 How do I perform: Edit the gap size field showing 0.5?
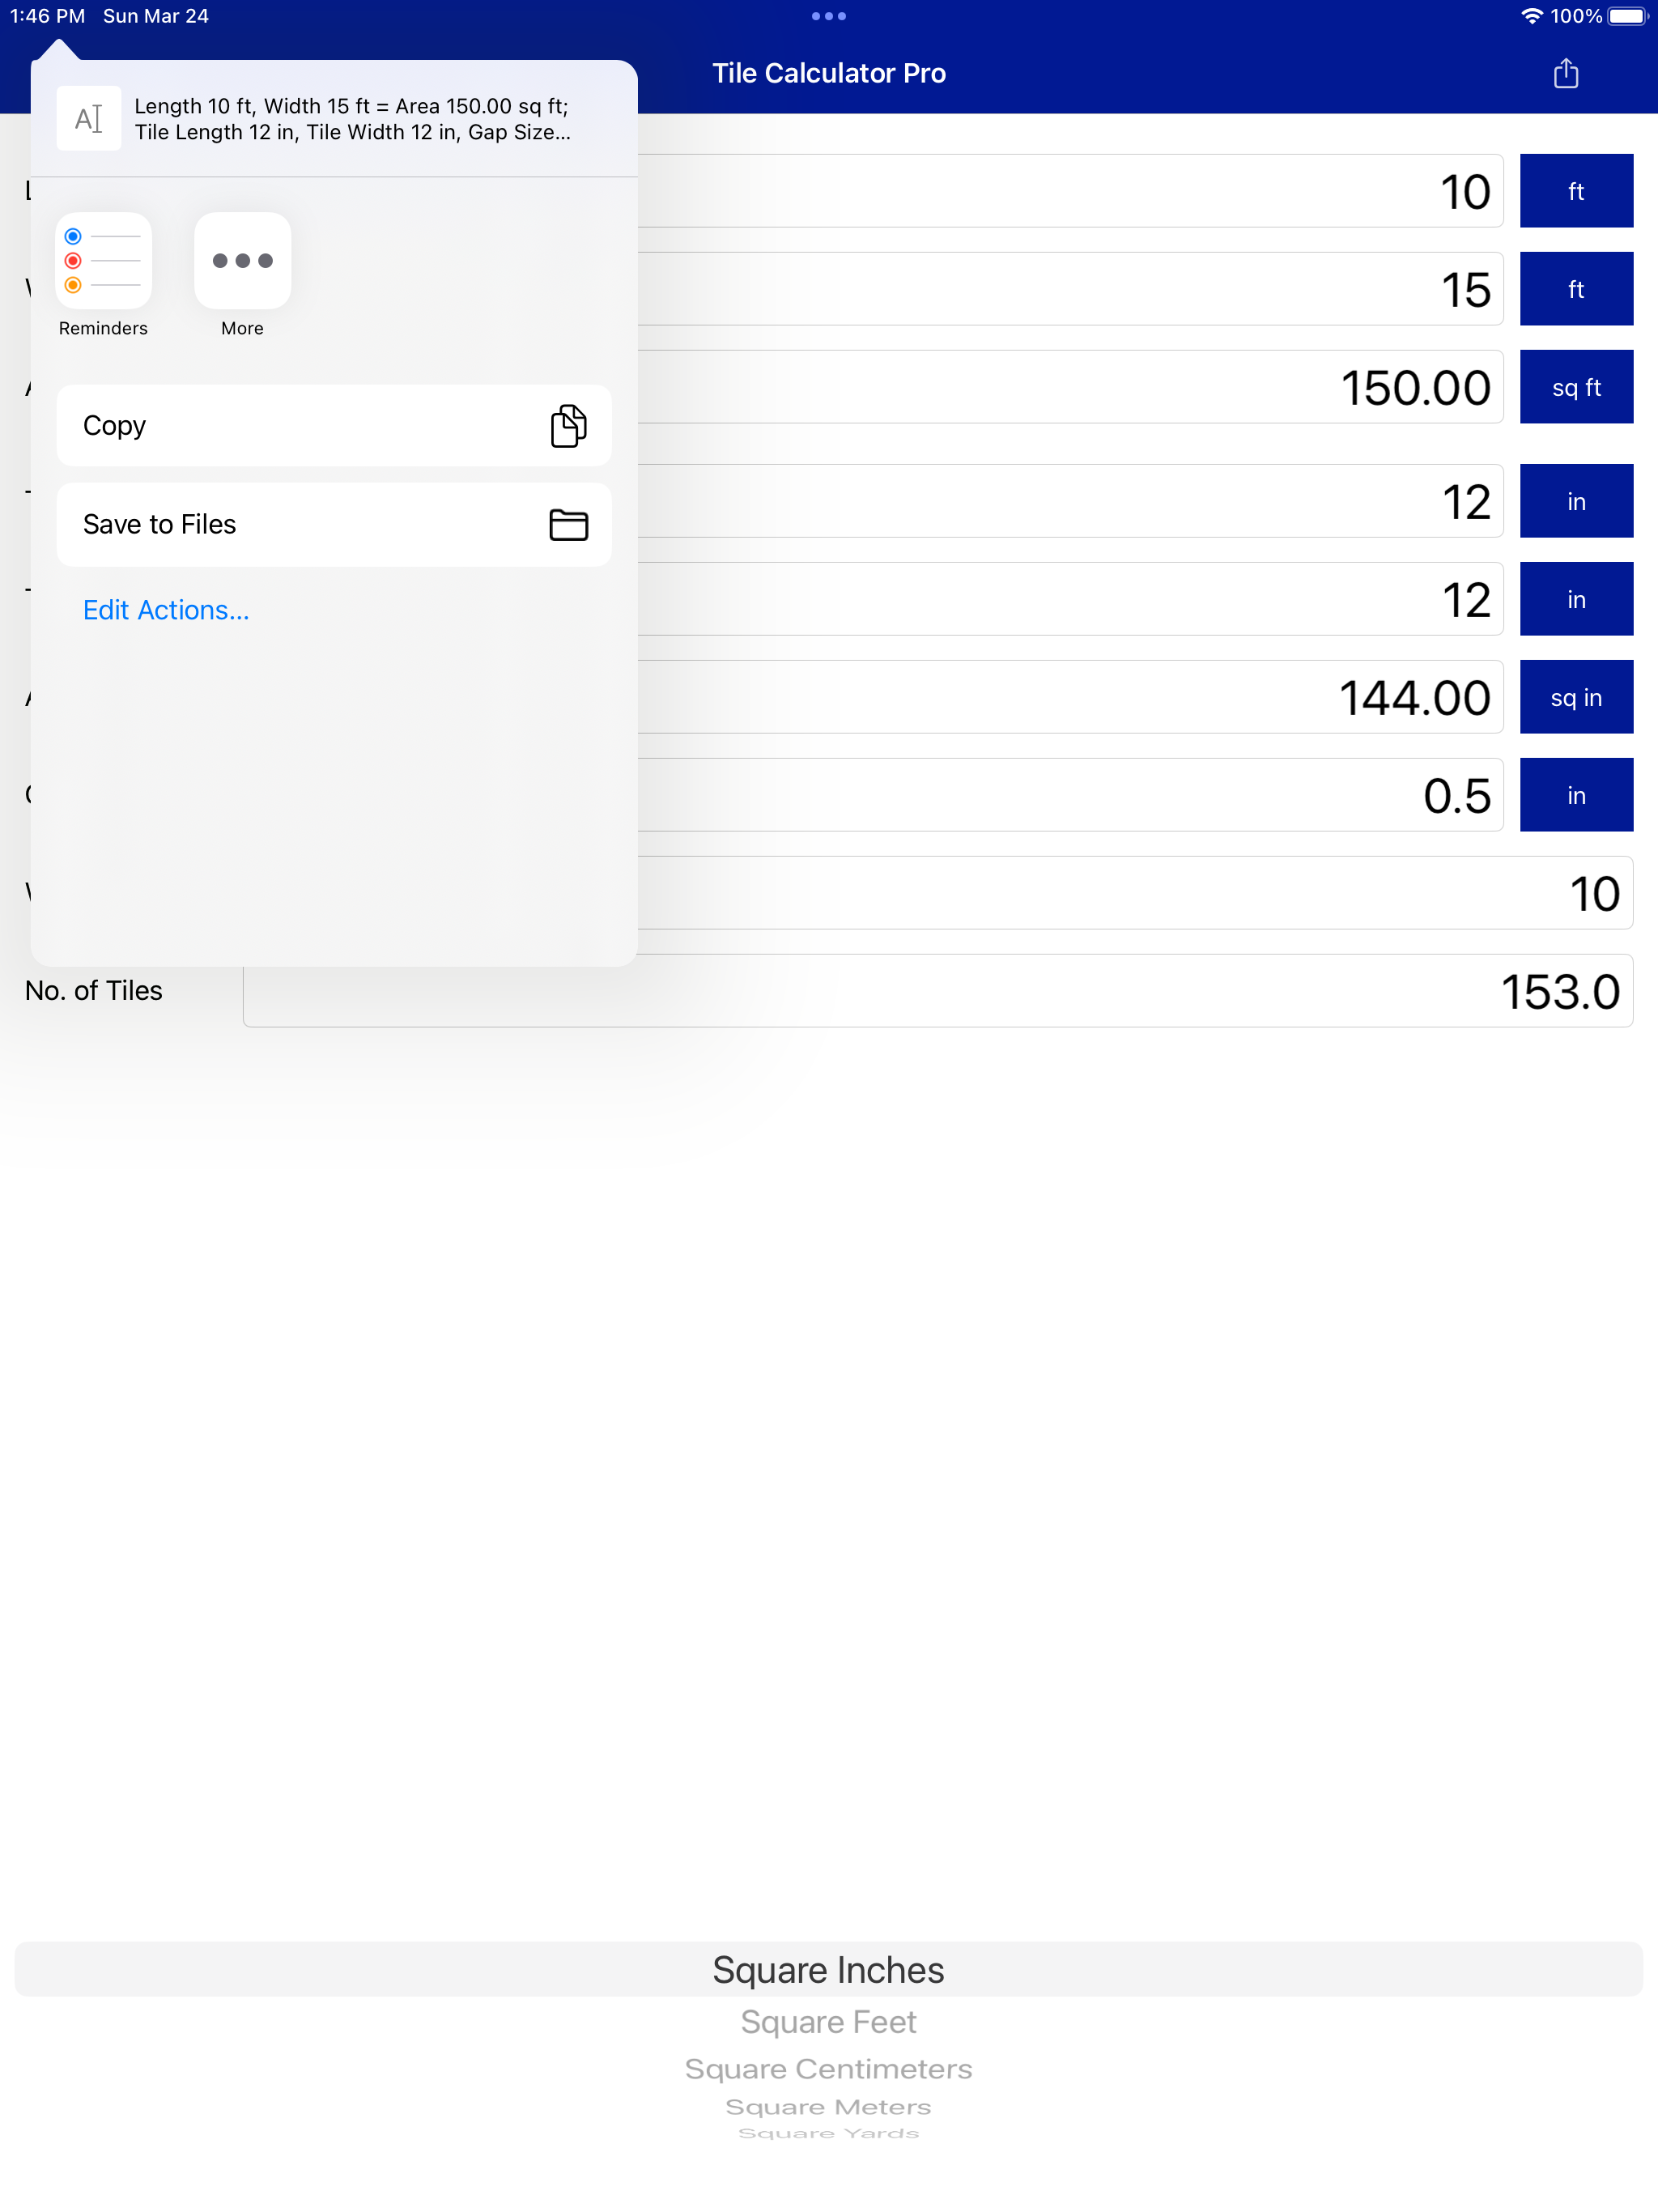click(1070, 795)
